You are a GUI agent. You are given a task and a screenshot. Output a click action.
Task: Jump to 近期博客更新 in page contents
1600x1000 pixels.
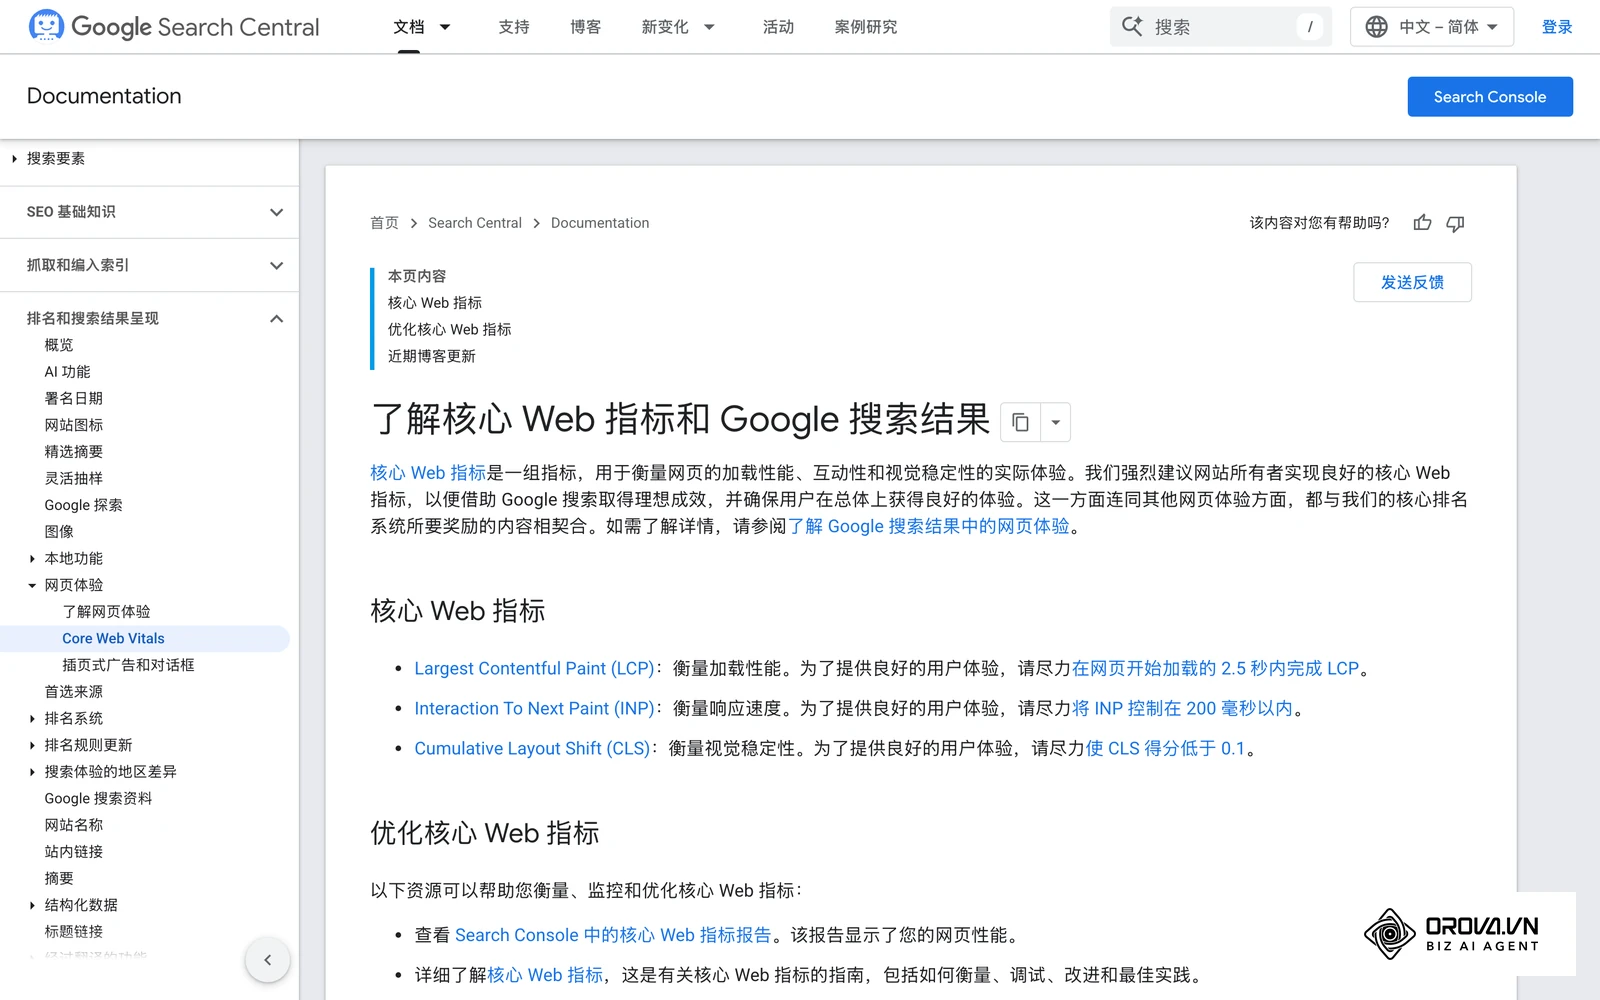tap(432, 356)
